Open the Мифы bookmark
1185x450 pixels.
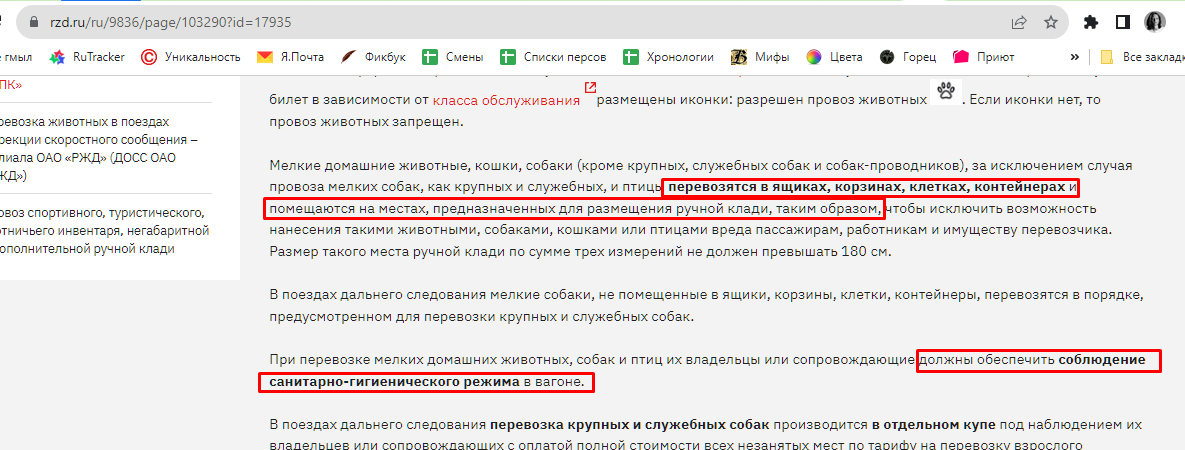(760, 57)
